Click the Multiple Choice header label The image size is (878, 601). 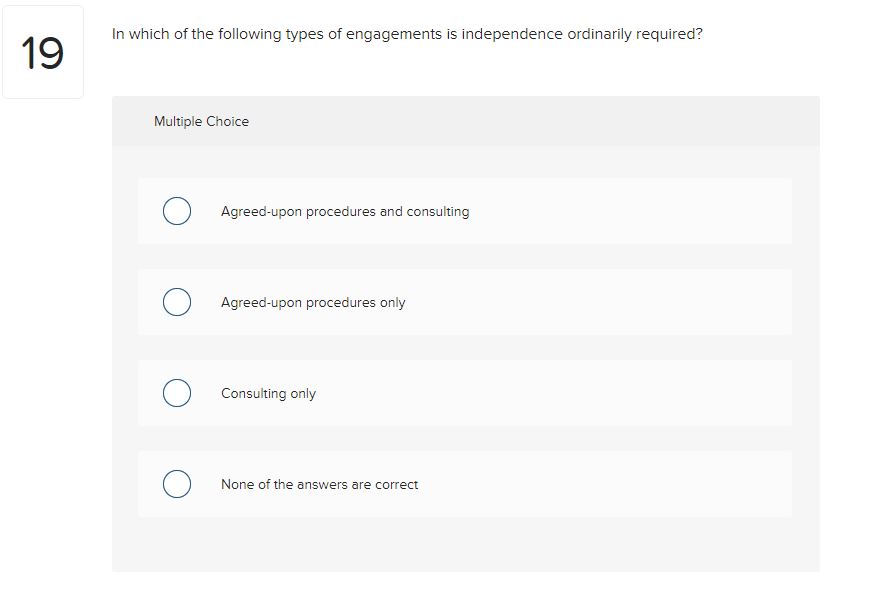(201, 121)
